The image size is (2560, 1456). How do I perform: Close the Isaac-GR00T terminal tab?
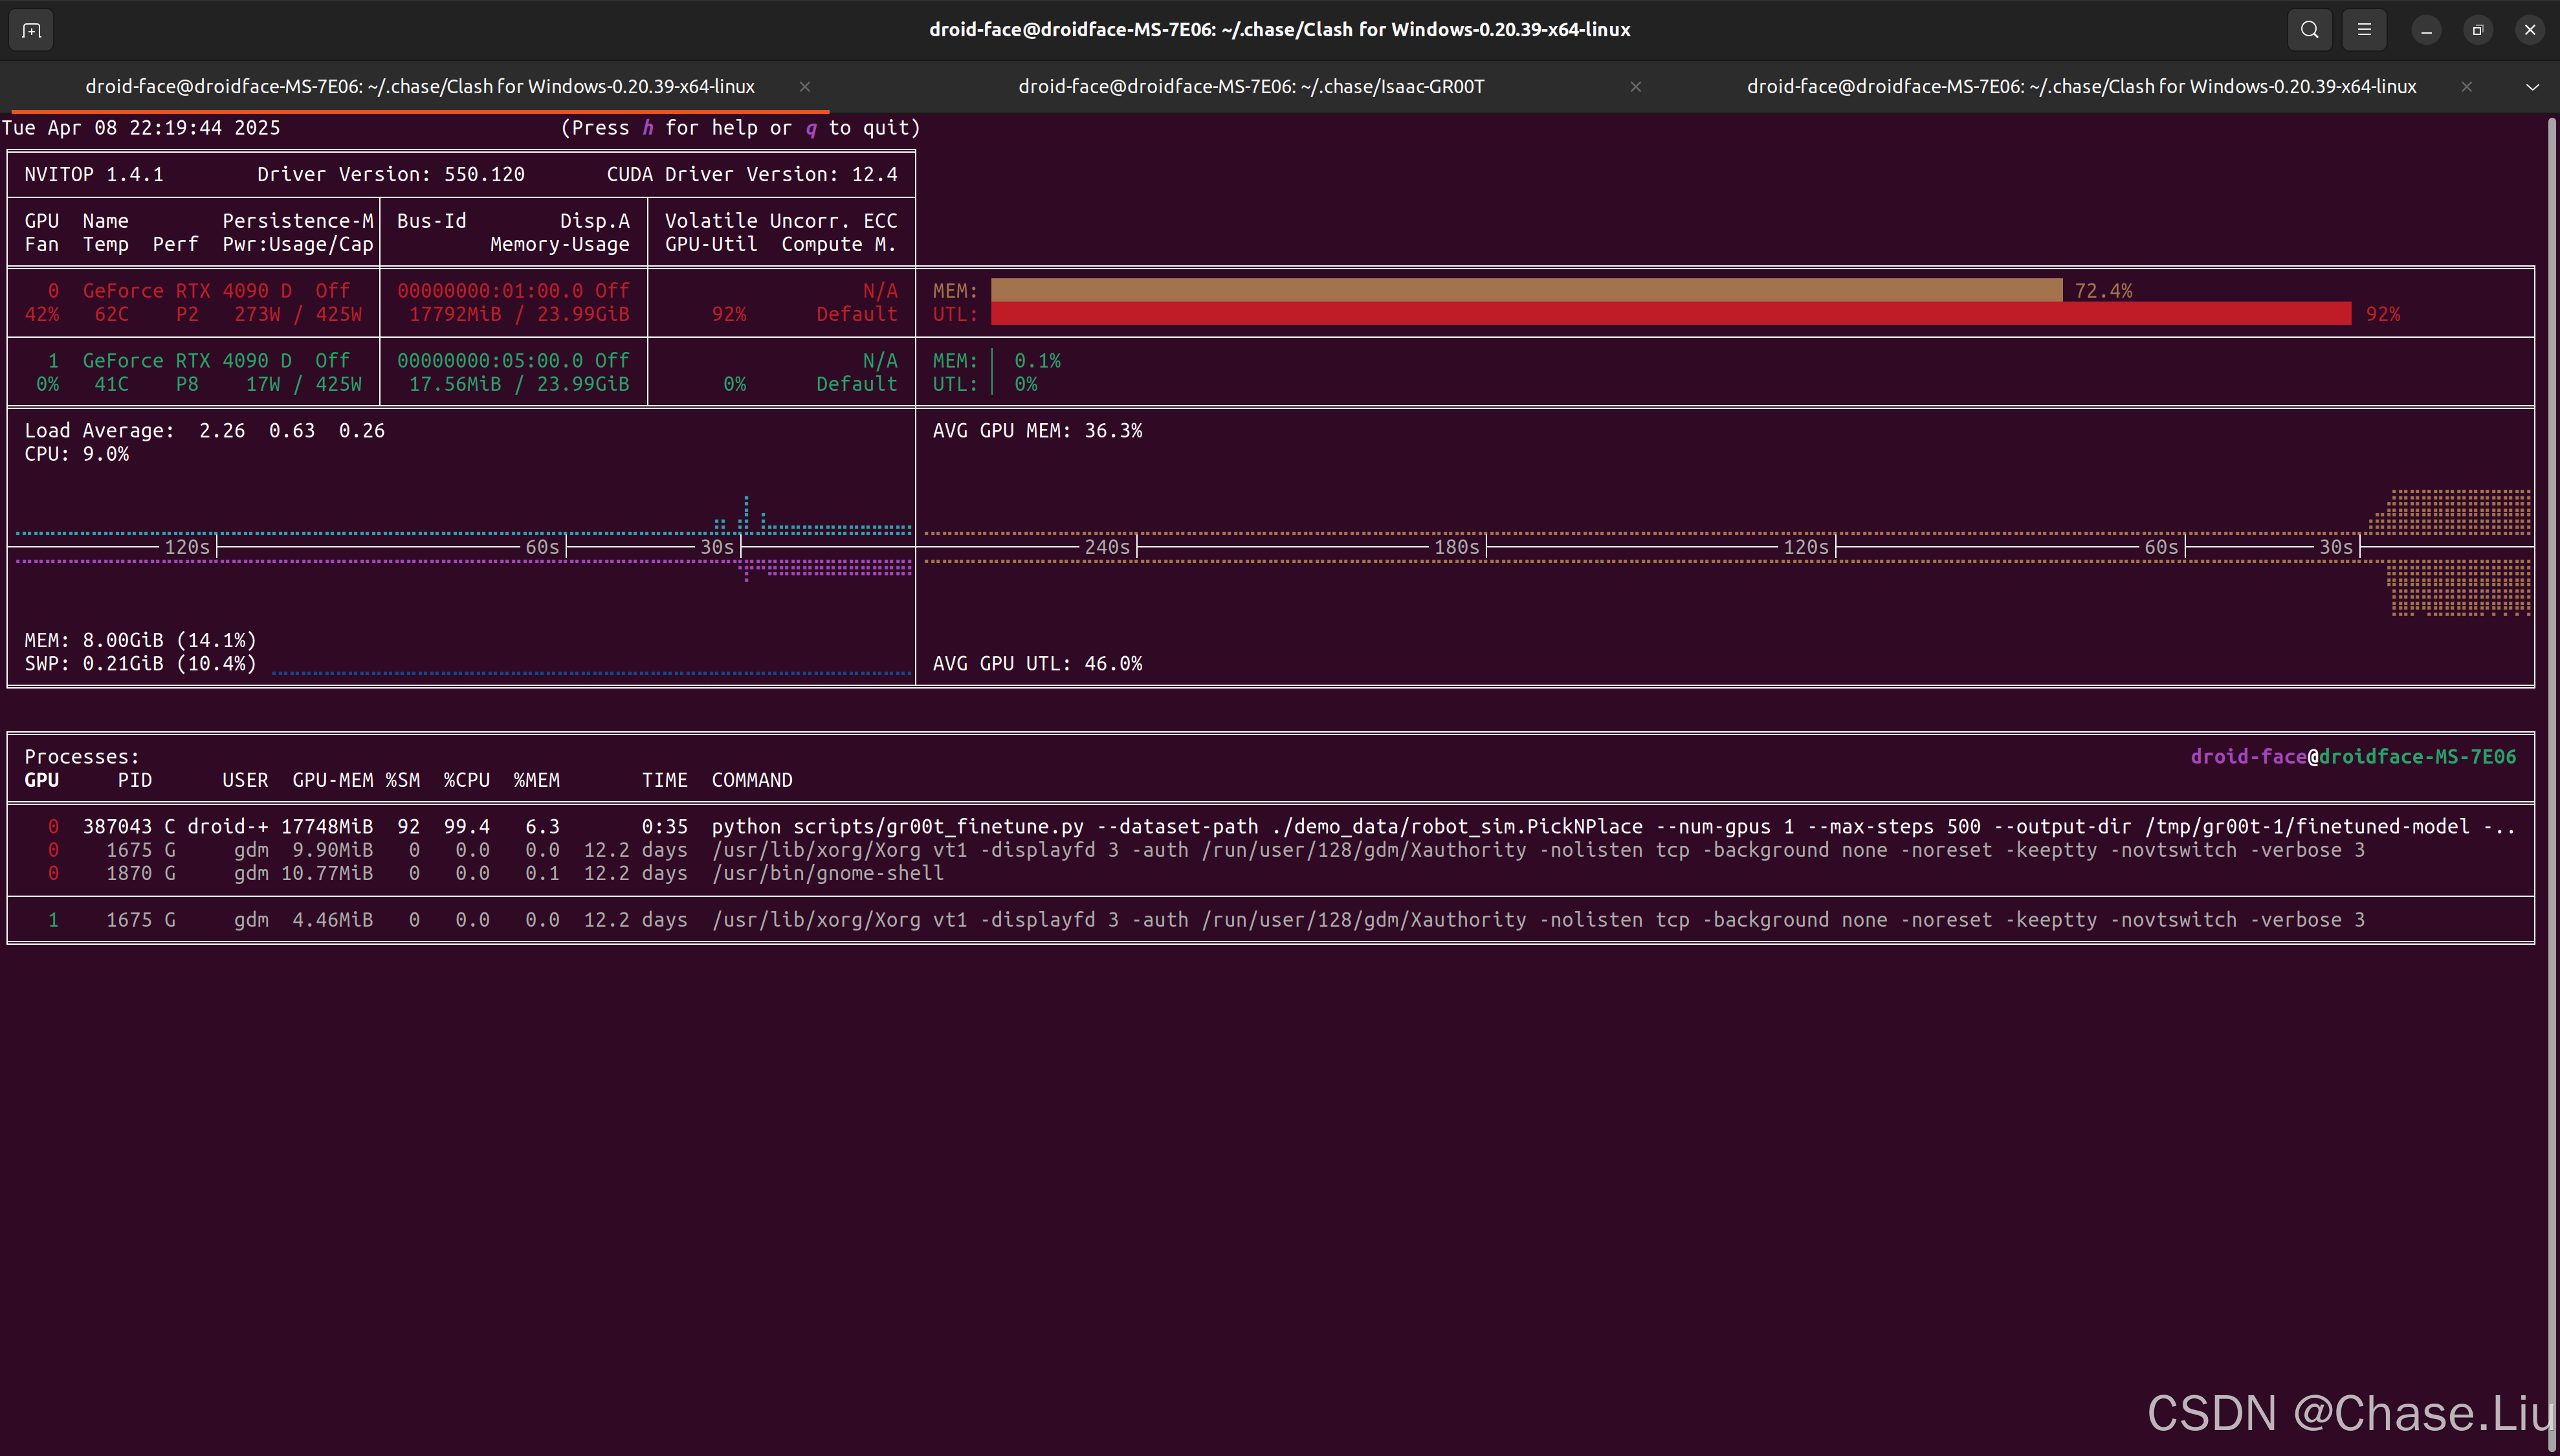tap(1636, 87)
